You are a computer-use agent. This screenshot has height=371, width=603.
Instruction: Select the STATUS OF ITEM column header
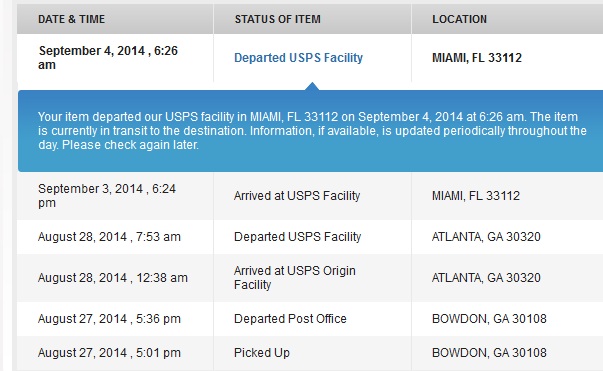pos(277,19)
